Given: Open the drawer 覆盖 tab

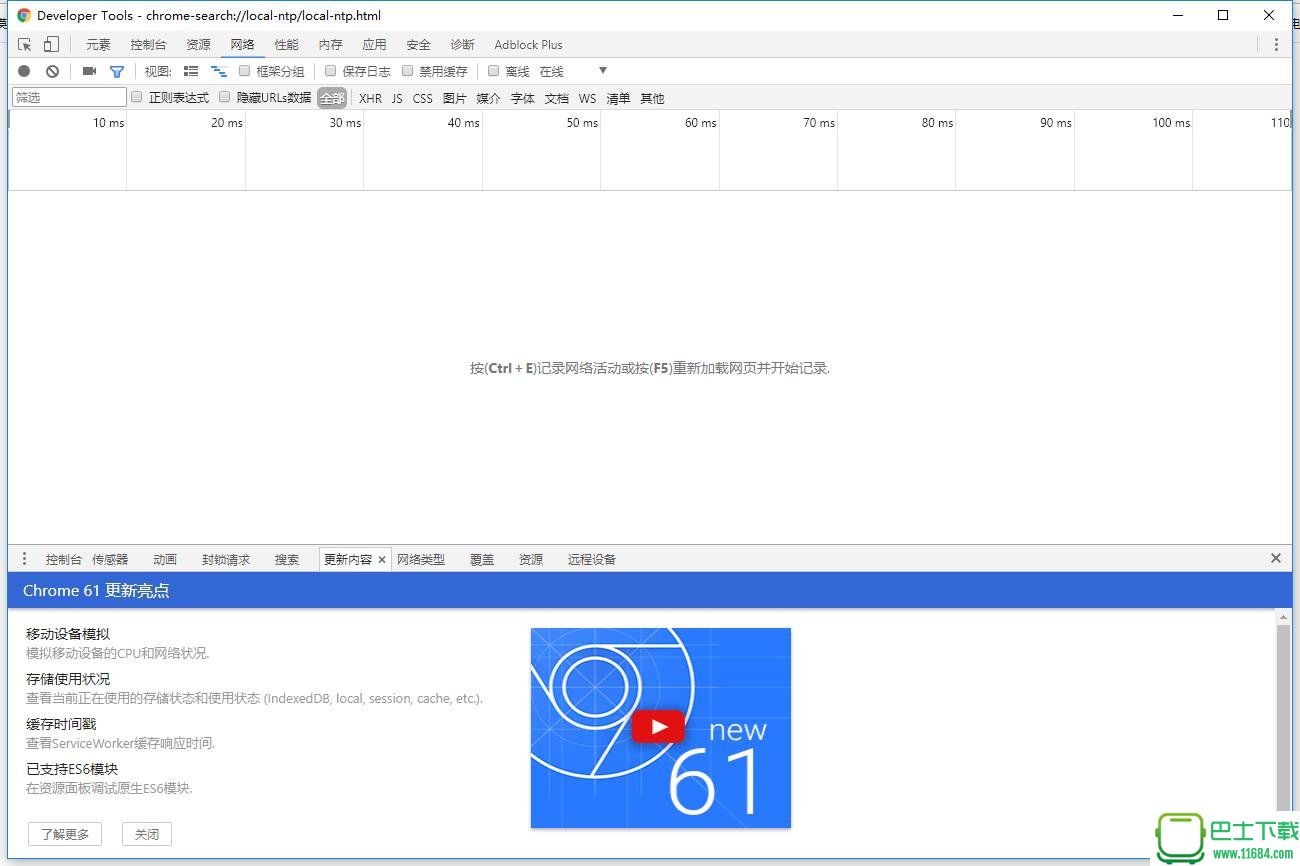Looking at the screenshot, I should [x=482, y=560].
